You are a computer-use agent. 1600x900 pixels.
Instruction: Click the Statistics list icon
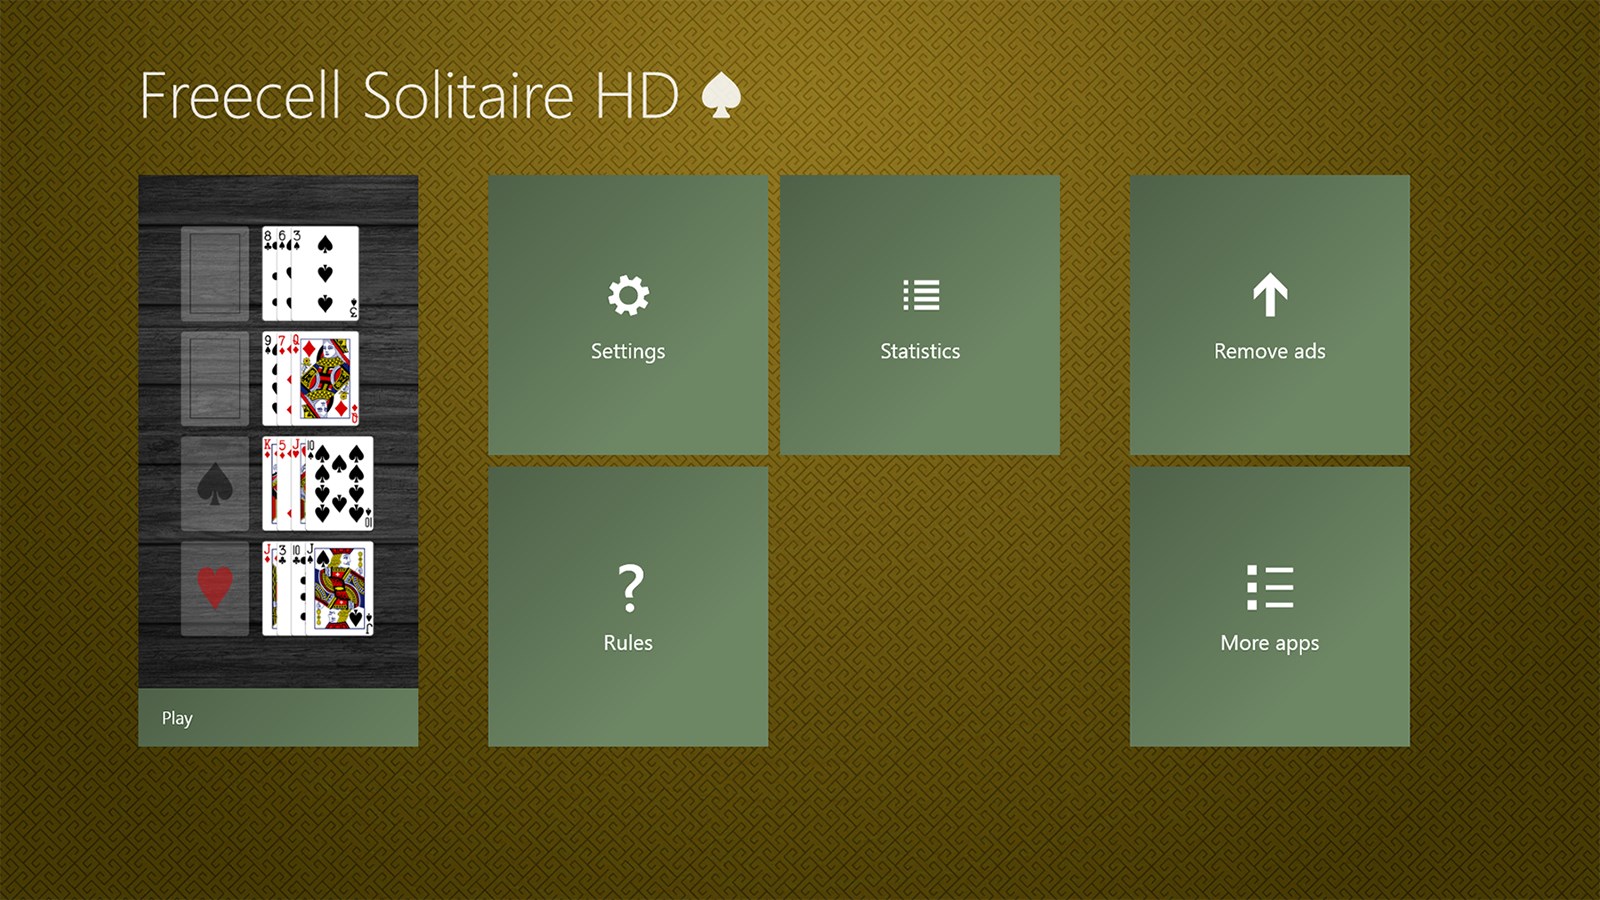click(x=920, y=296)
